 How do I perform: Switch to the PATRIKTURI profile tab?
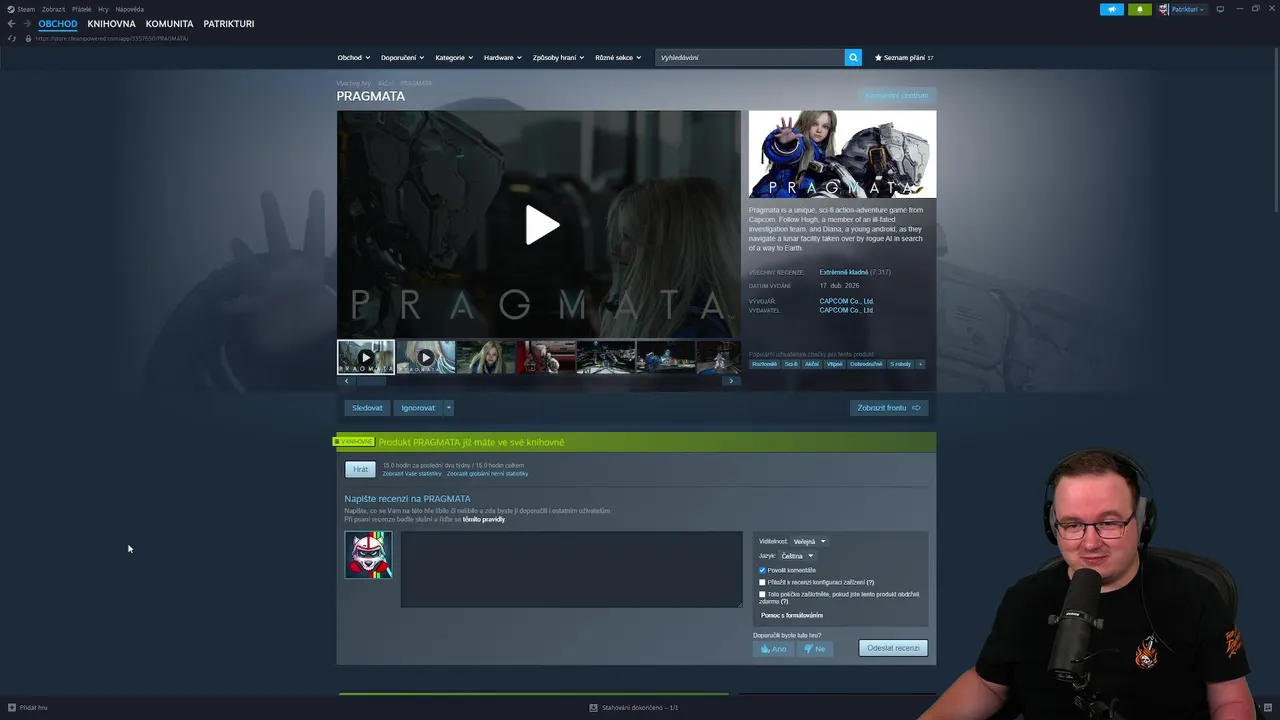coord(229,24)
